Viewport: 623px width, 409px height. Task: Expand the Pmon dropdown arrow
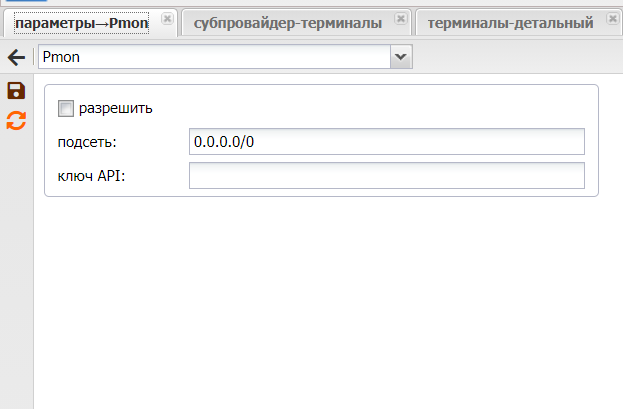point(401,58)
